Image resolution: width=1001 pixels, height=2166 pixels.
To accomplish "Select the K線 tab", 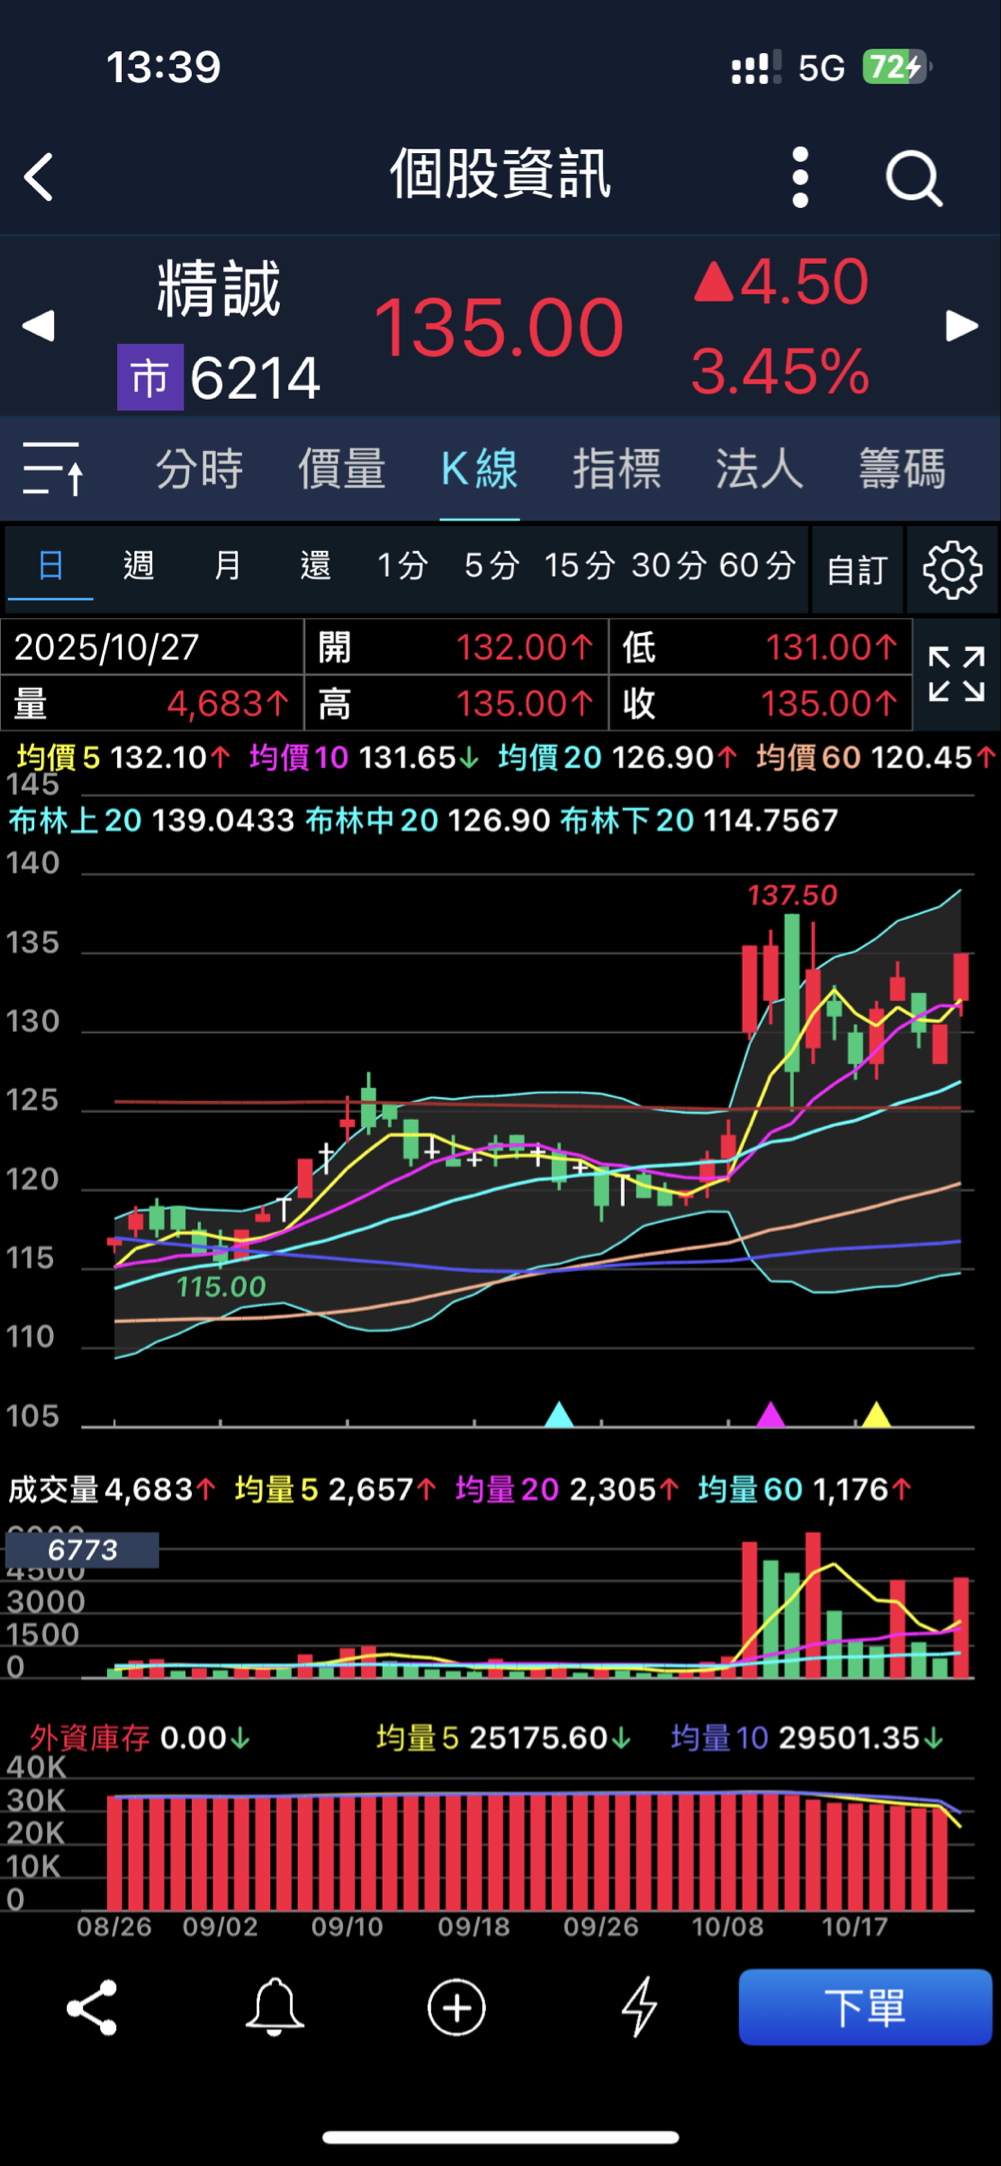I will (x=480, y=469).
